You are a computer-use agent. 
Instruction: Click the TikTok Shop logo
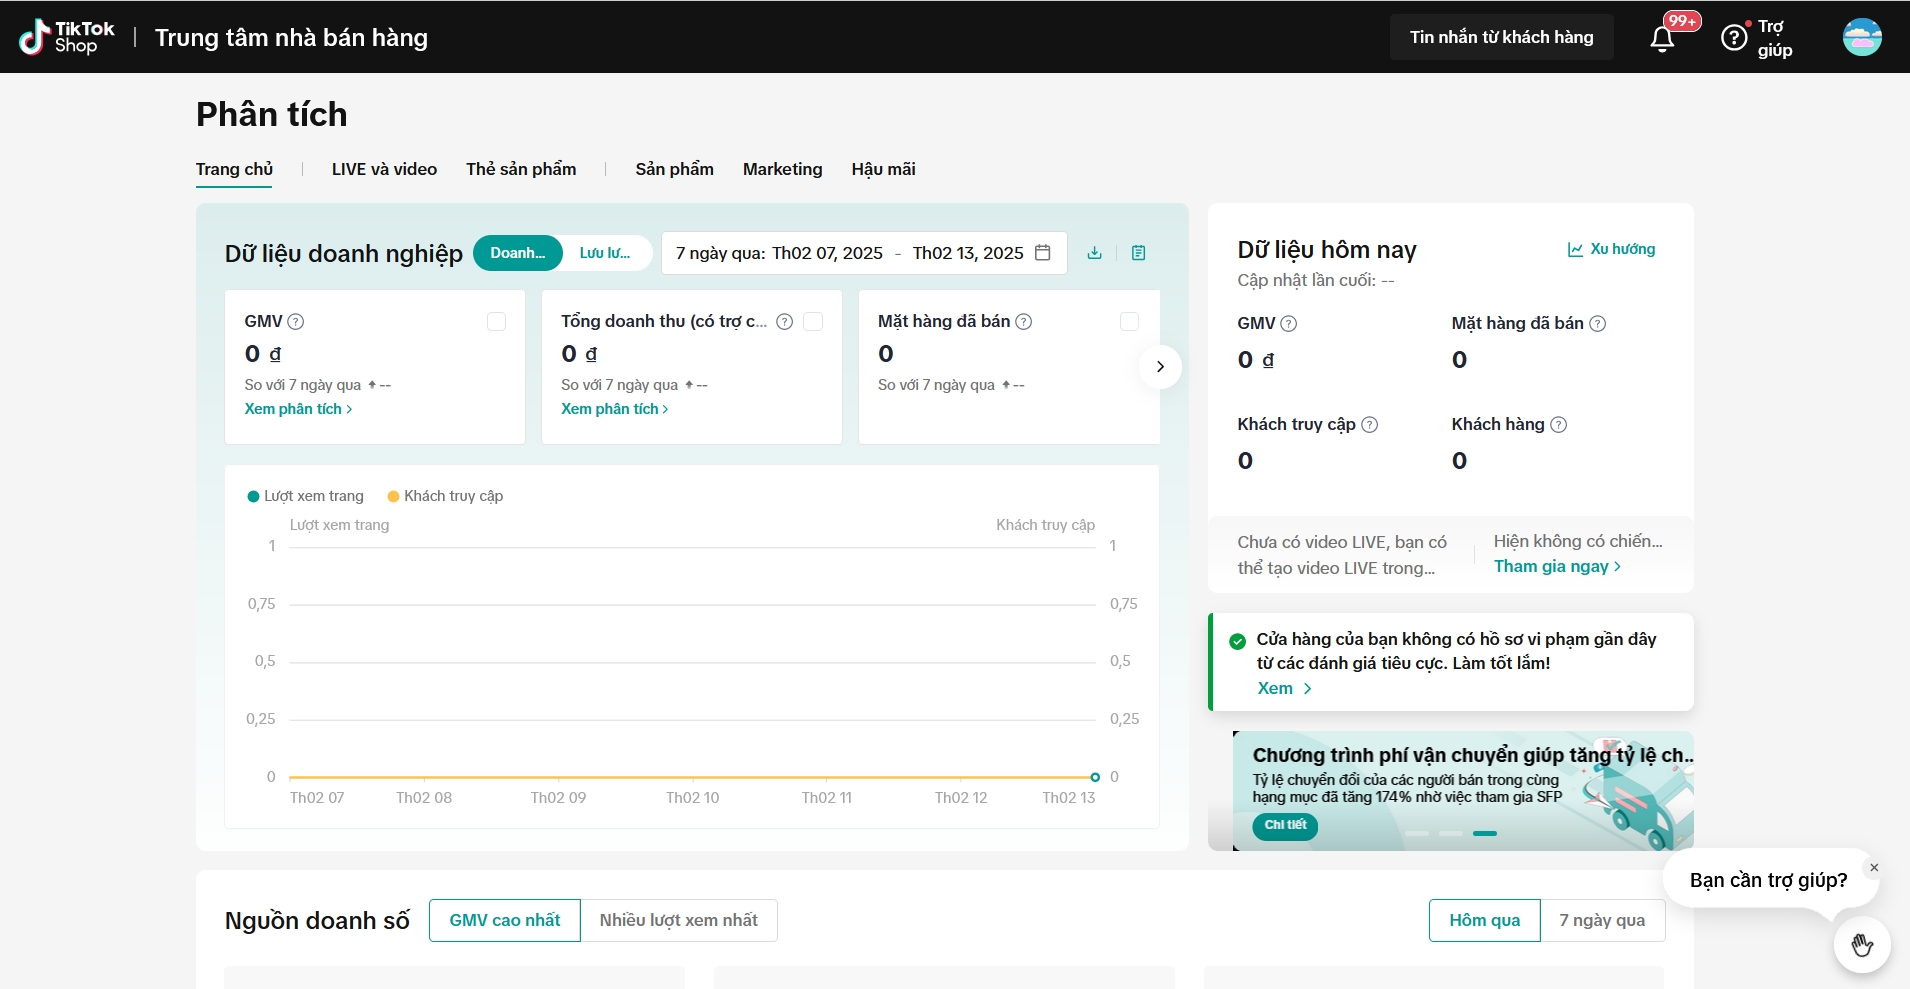[67, 37]
